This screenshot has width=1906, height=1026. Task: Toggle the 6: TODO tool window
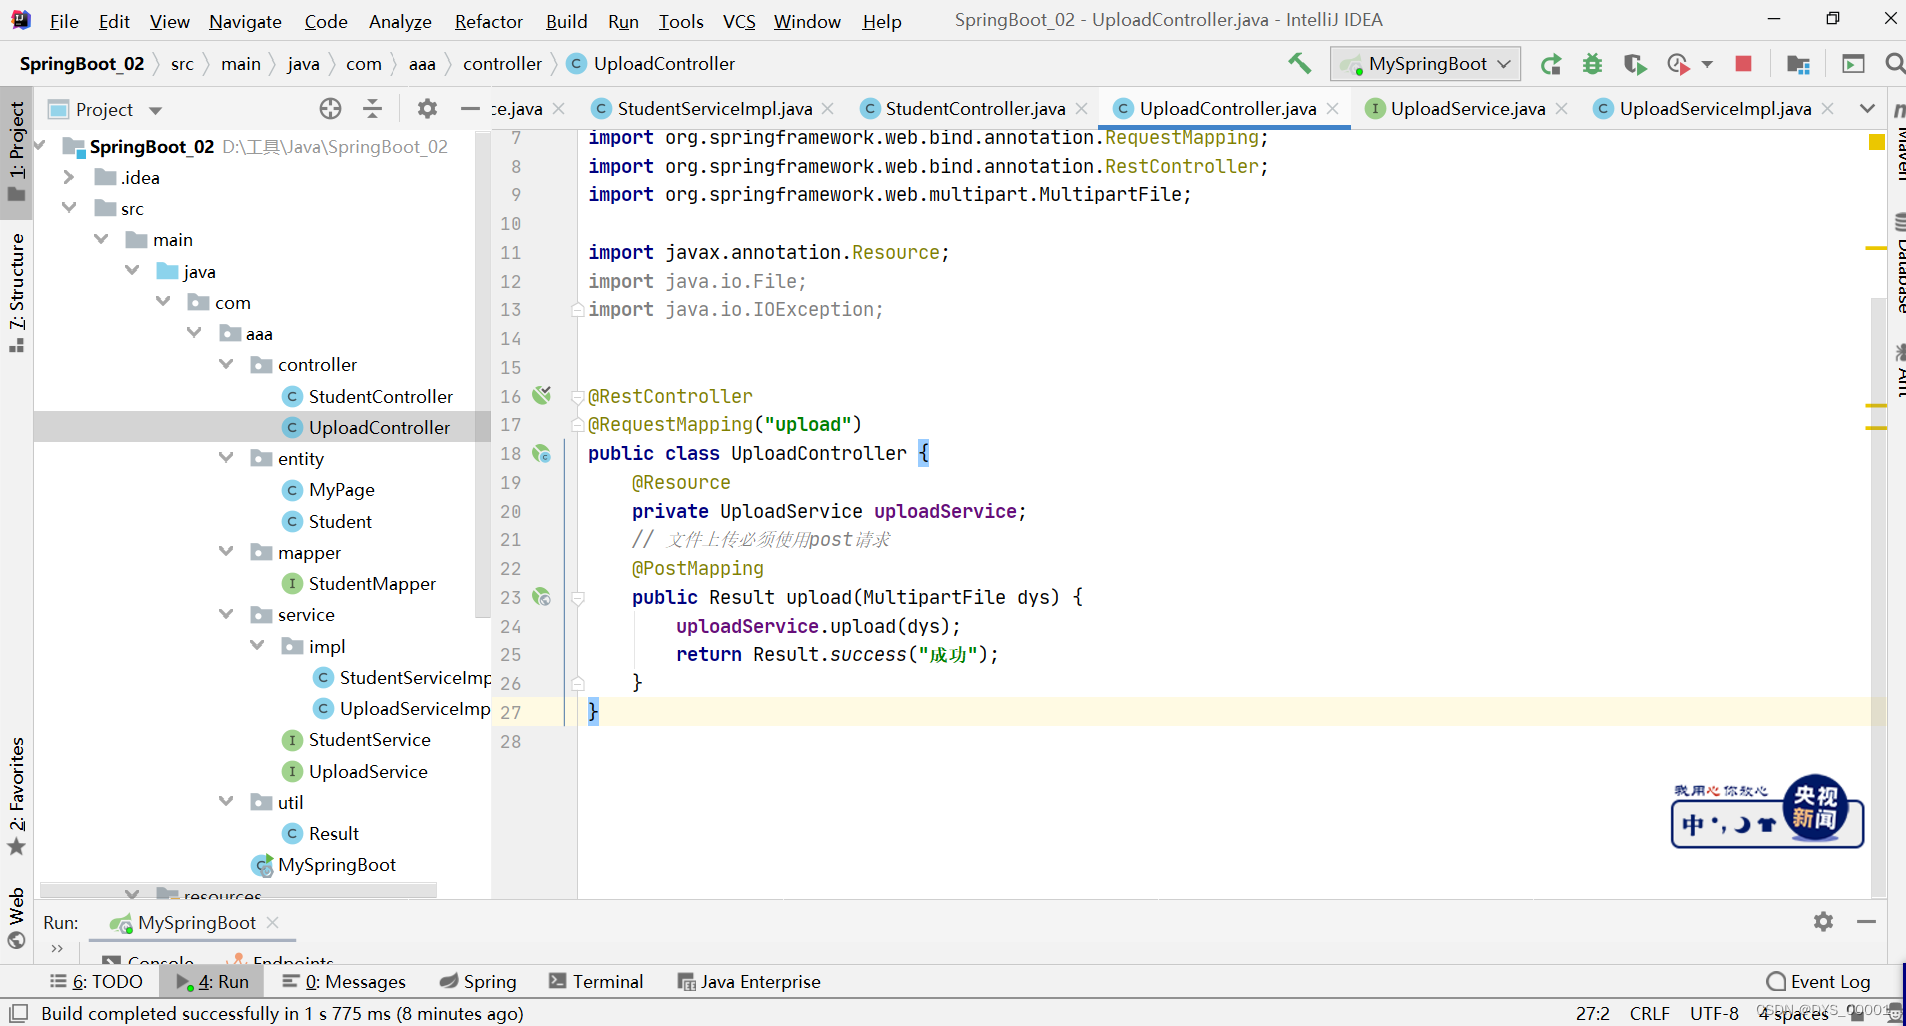[96, 981]
